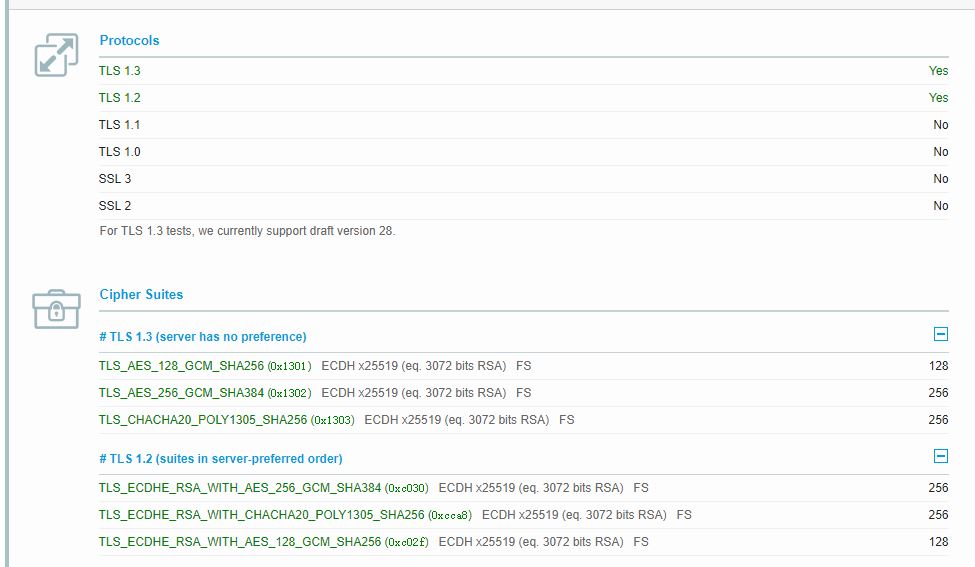The width and height of the screenshot is (975, 567).
Task: Click the No value for SSL 2
Action: click(x=941, y=206)
